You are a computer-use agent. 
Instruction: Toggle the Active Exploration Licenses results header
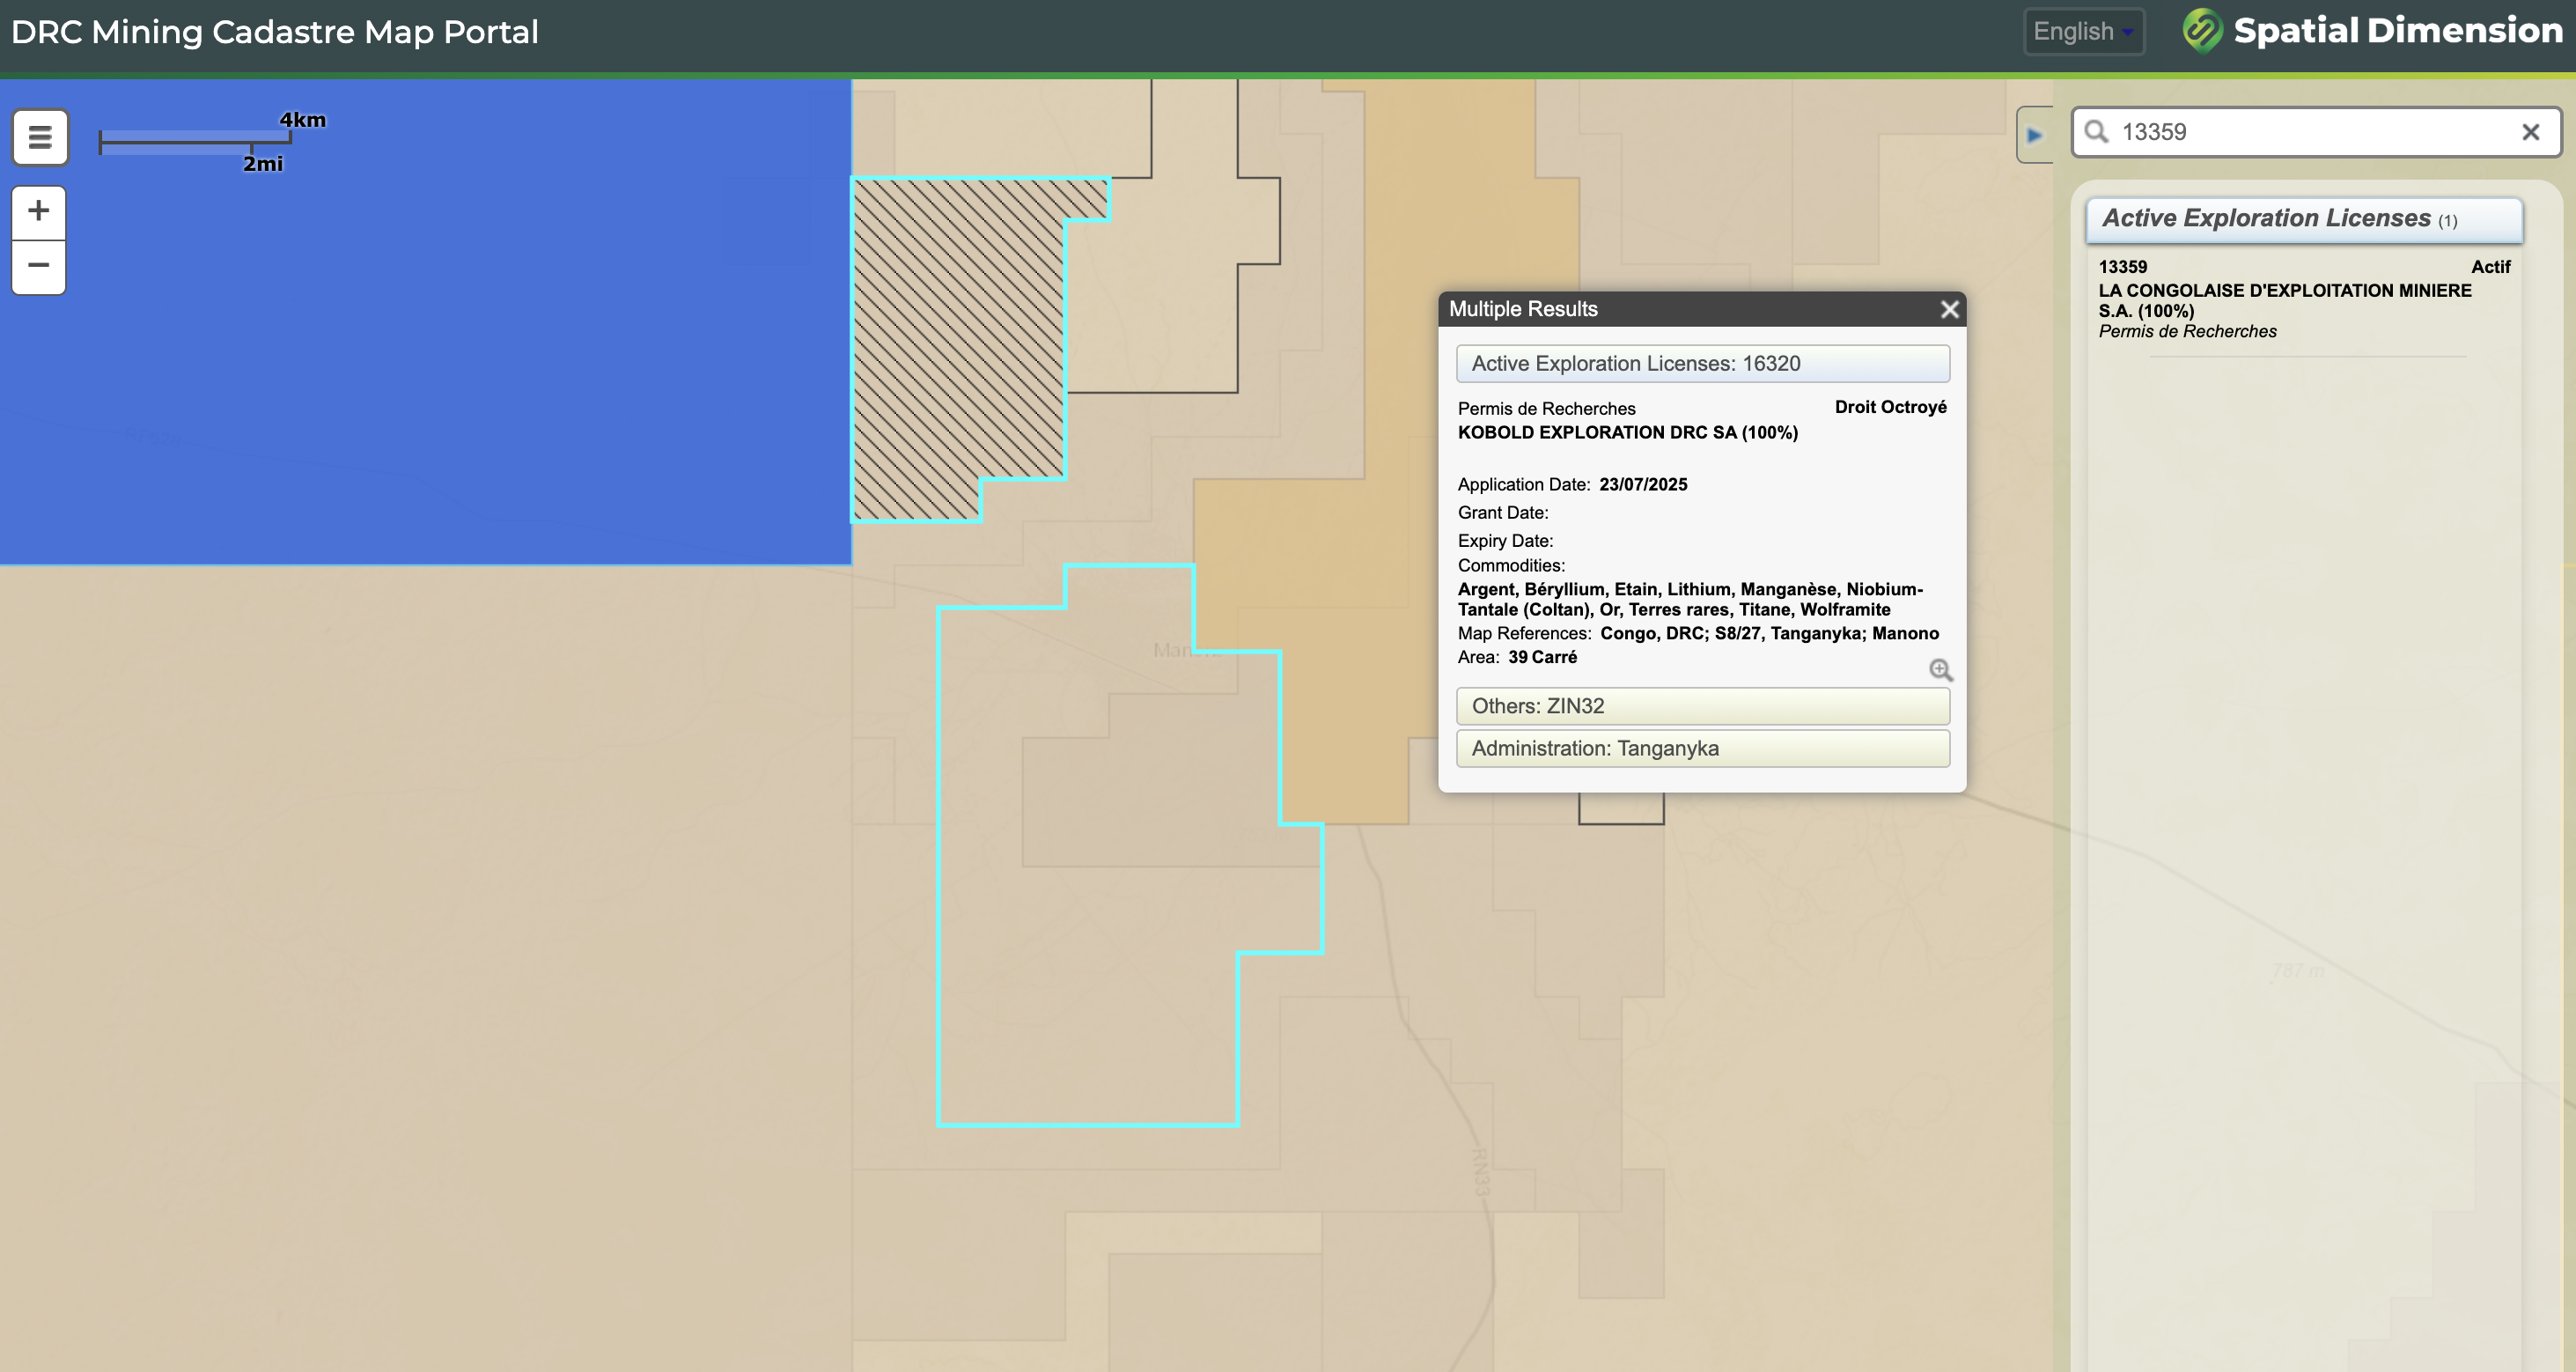click(x=2304, y=219)
